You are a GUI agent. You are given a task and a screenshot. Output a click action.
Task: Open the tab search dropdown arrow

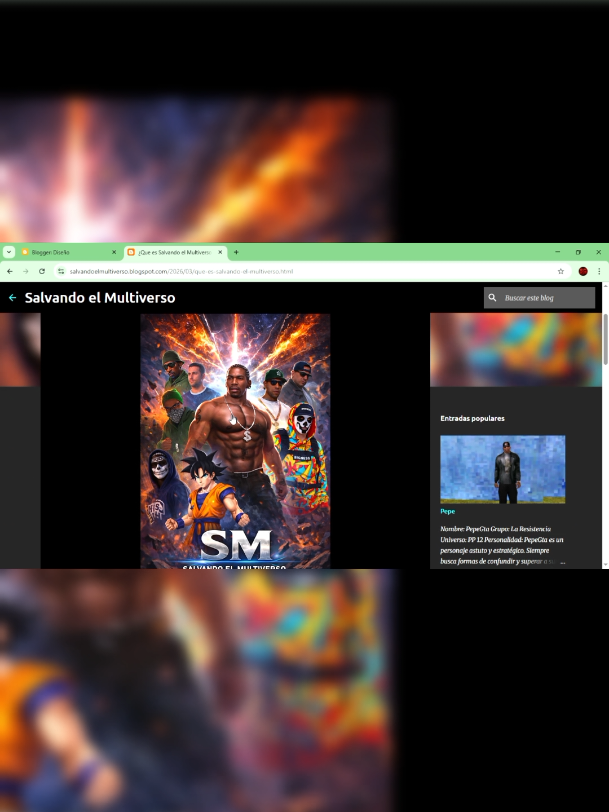point(9,252)
